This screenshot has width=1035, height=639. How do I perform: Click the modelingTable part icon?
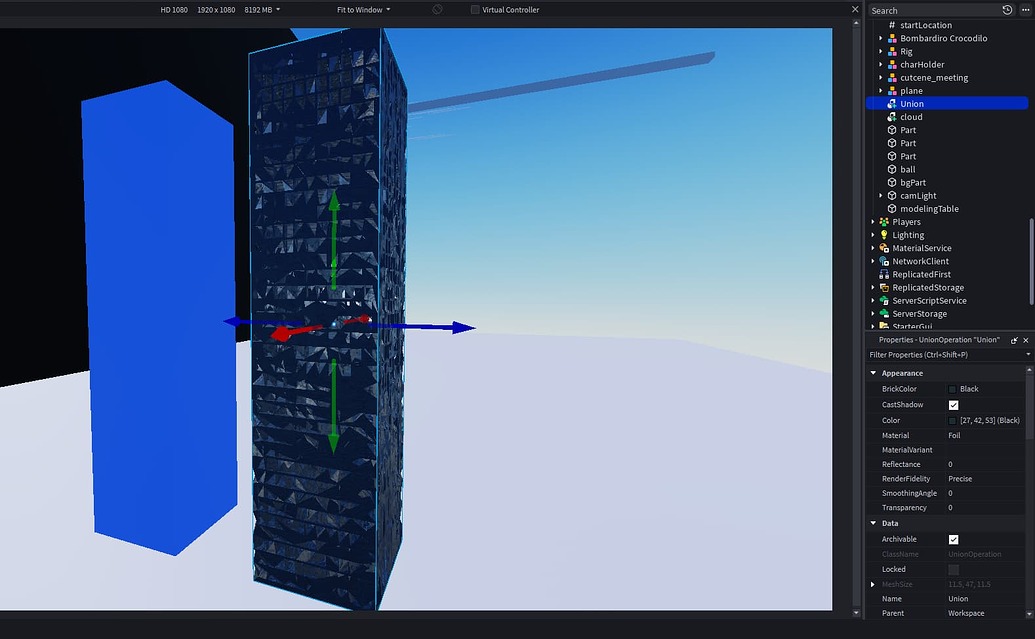(892, 209)
